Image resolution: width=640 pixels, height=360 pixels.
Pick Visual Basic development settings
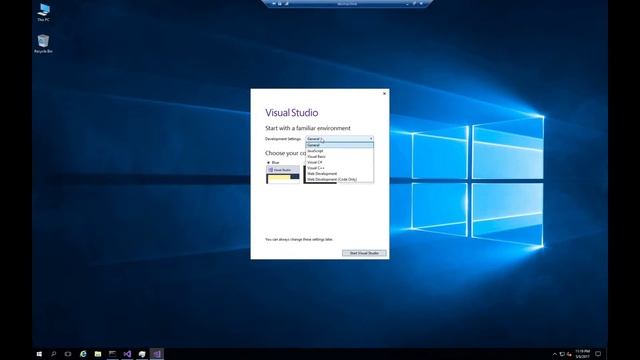point(340,156)
